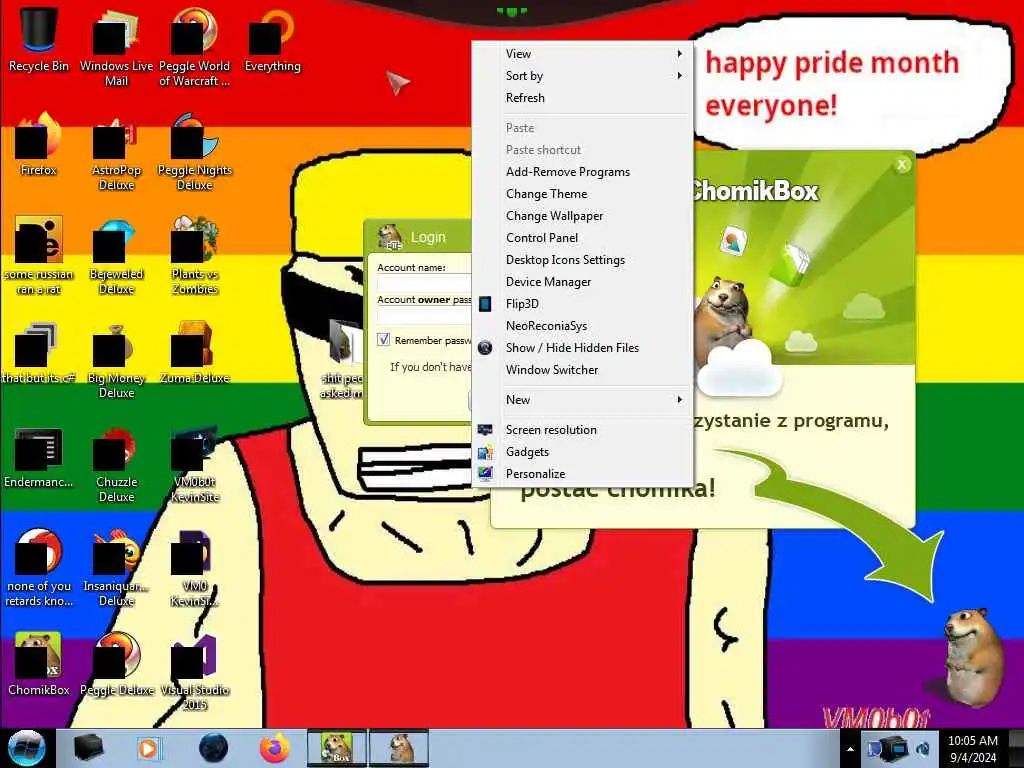1024x768 pixels.
Task: Show hidden system tray icons arrow
Action: (850, 749)
